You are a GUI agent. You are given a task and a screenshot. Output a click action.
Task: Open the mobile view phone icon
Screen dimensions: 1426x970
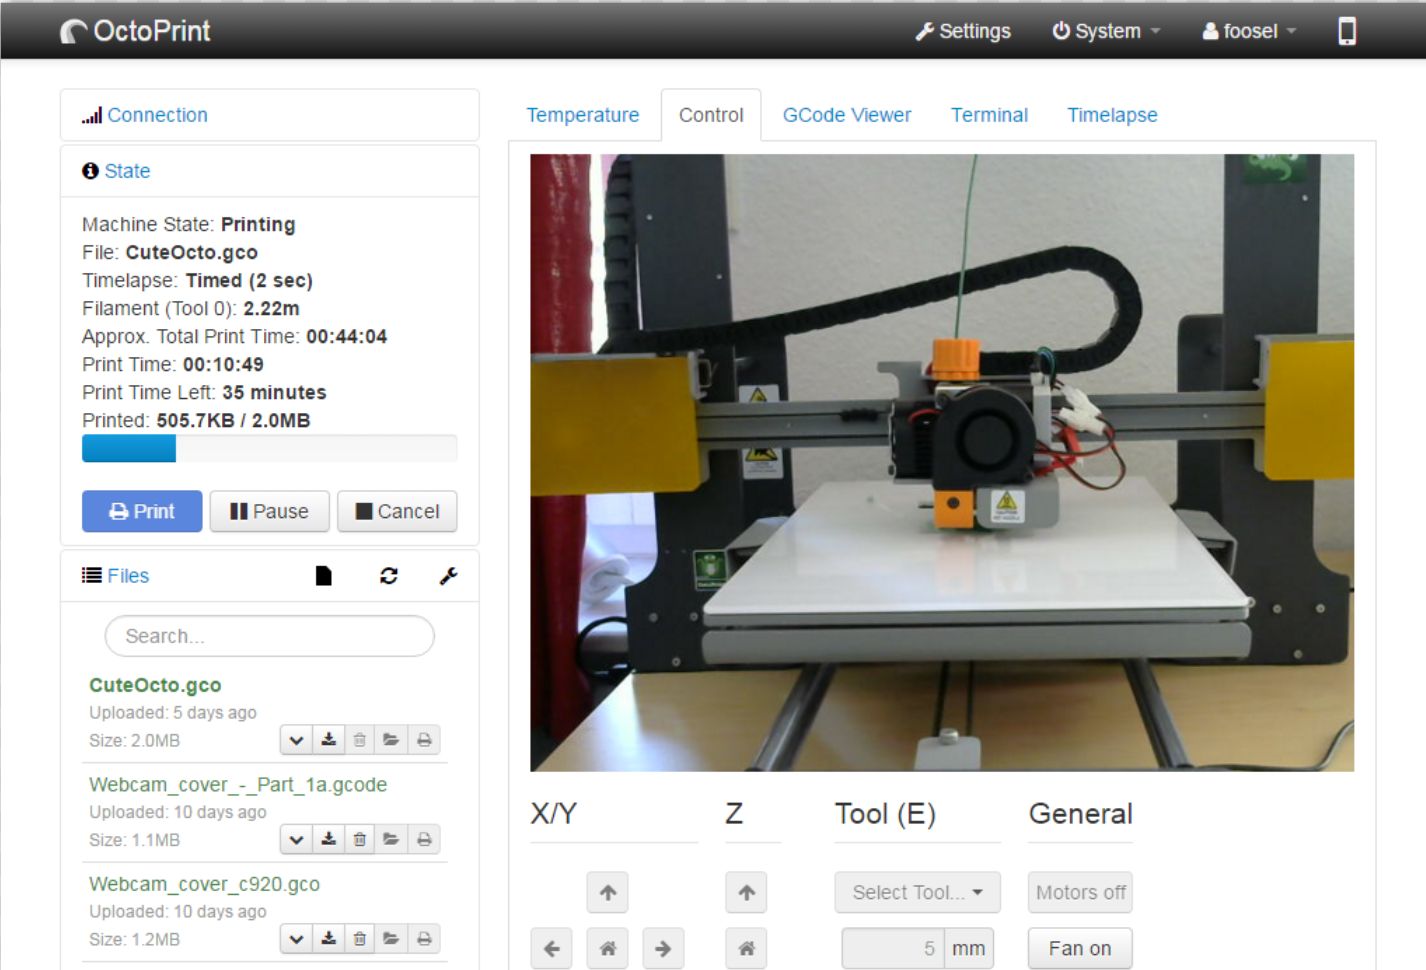(1347, 31)
